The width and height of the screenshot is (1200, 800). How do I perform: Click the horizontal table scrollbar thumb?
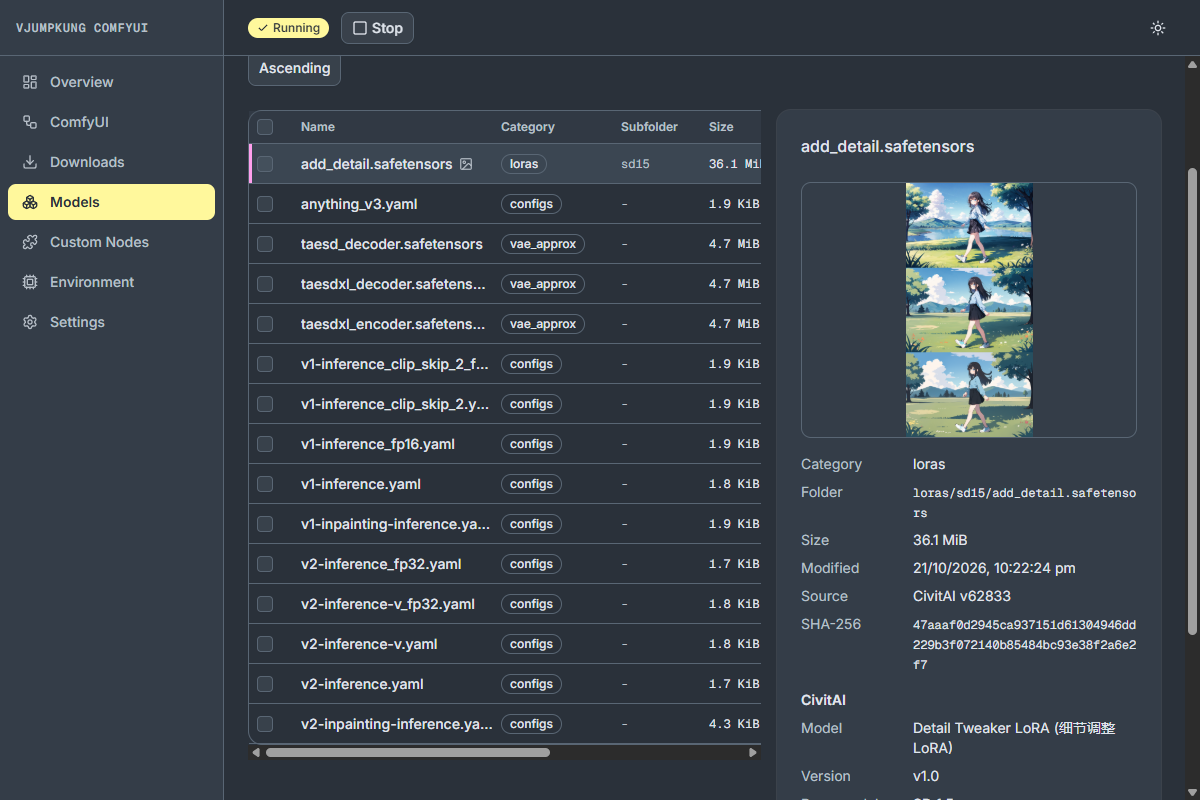coord(407,752)
